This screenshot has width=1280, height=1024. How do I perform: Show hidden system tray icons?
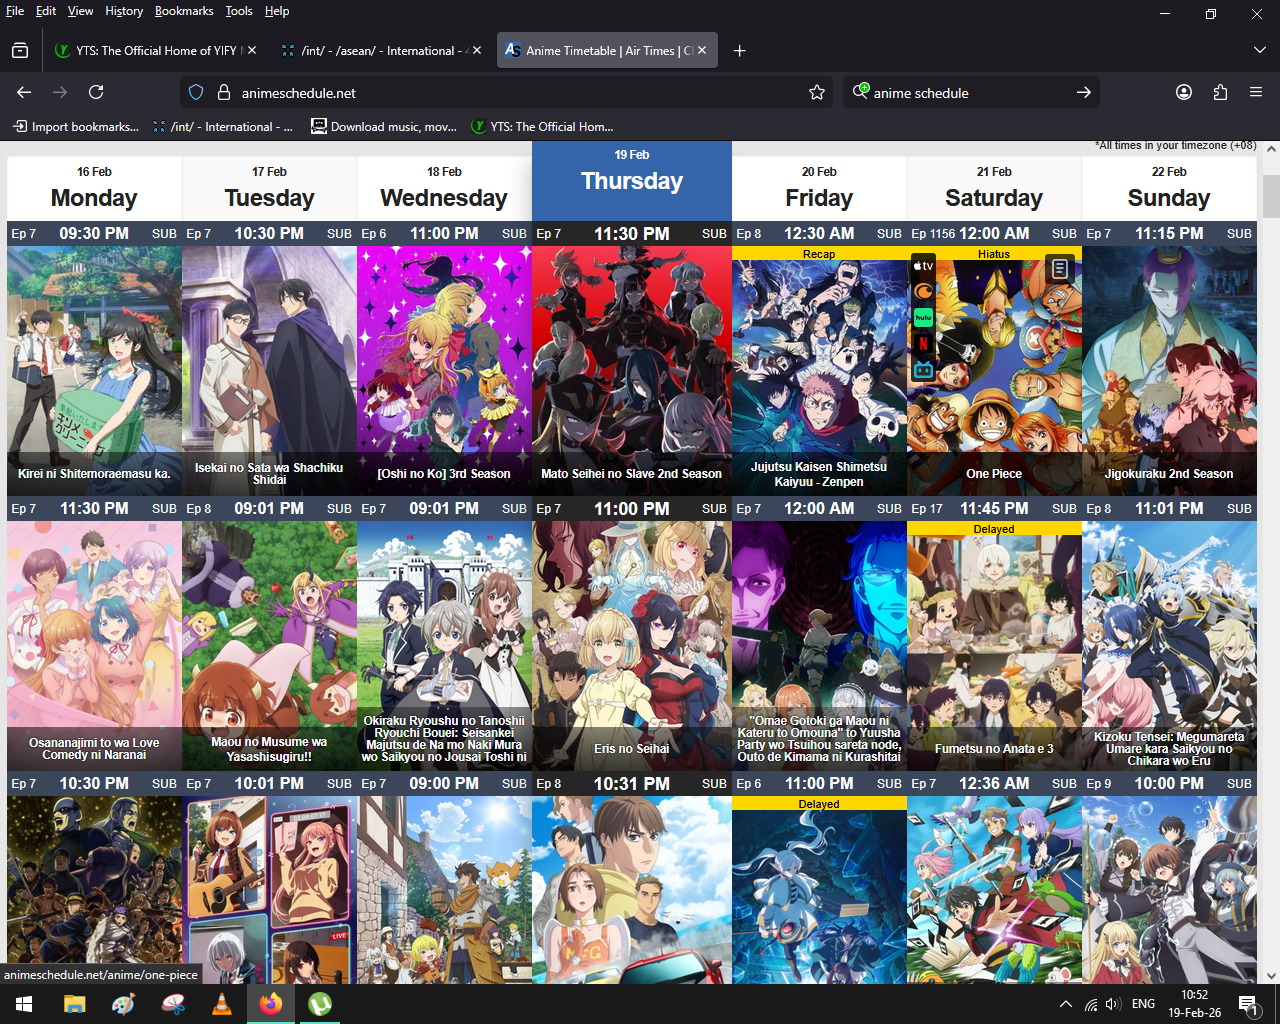1066,1004
